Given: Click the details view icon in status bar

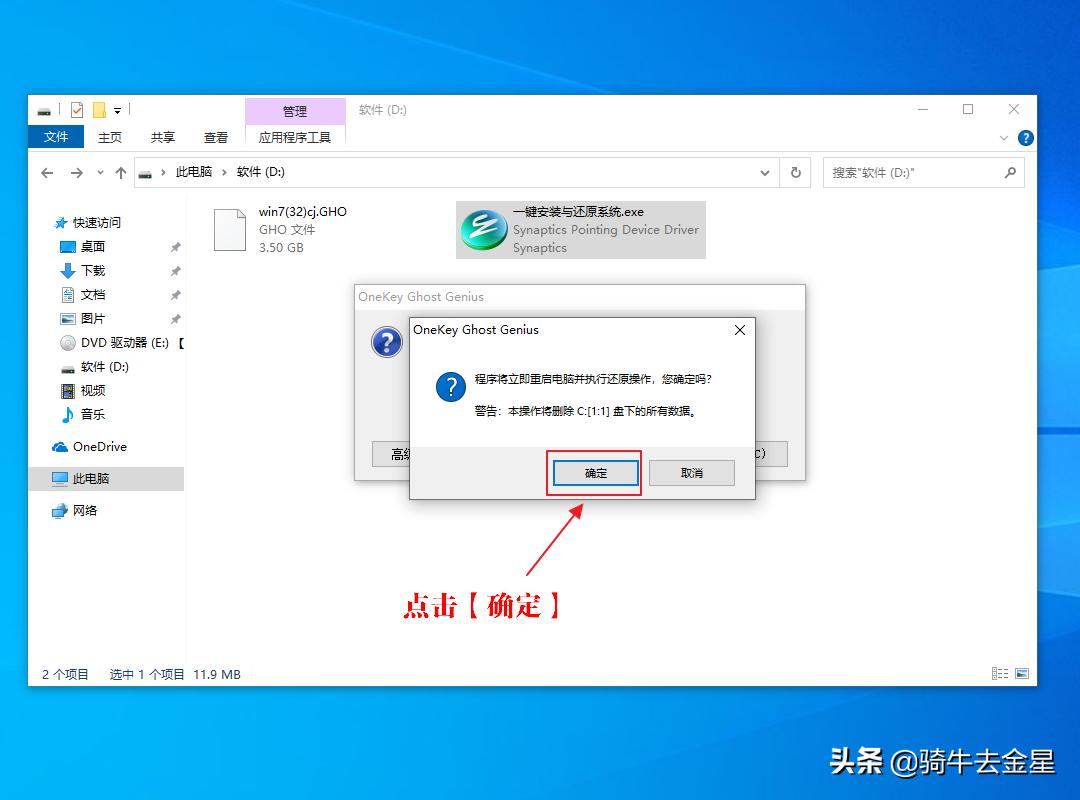Looking at the screenshot, I should [999, 673].
